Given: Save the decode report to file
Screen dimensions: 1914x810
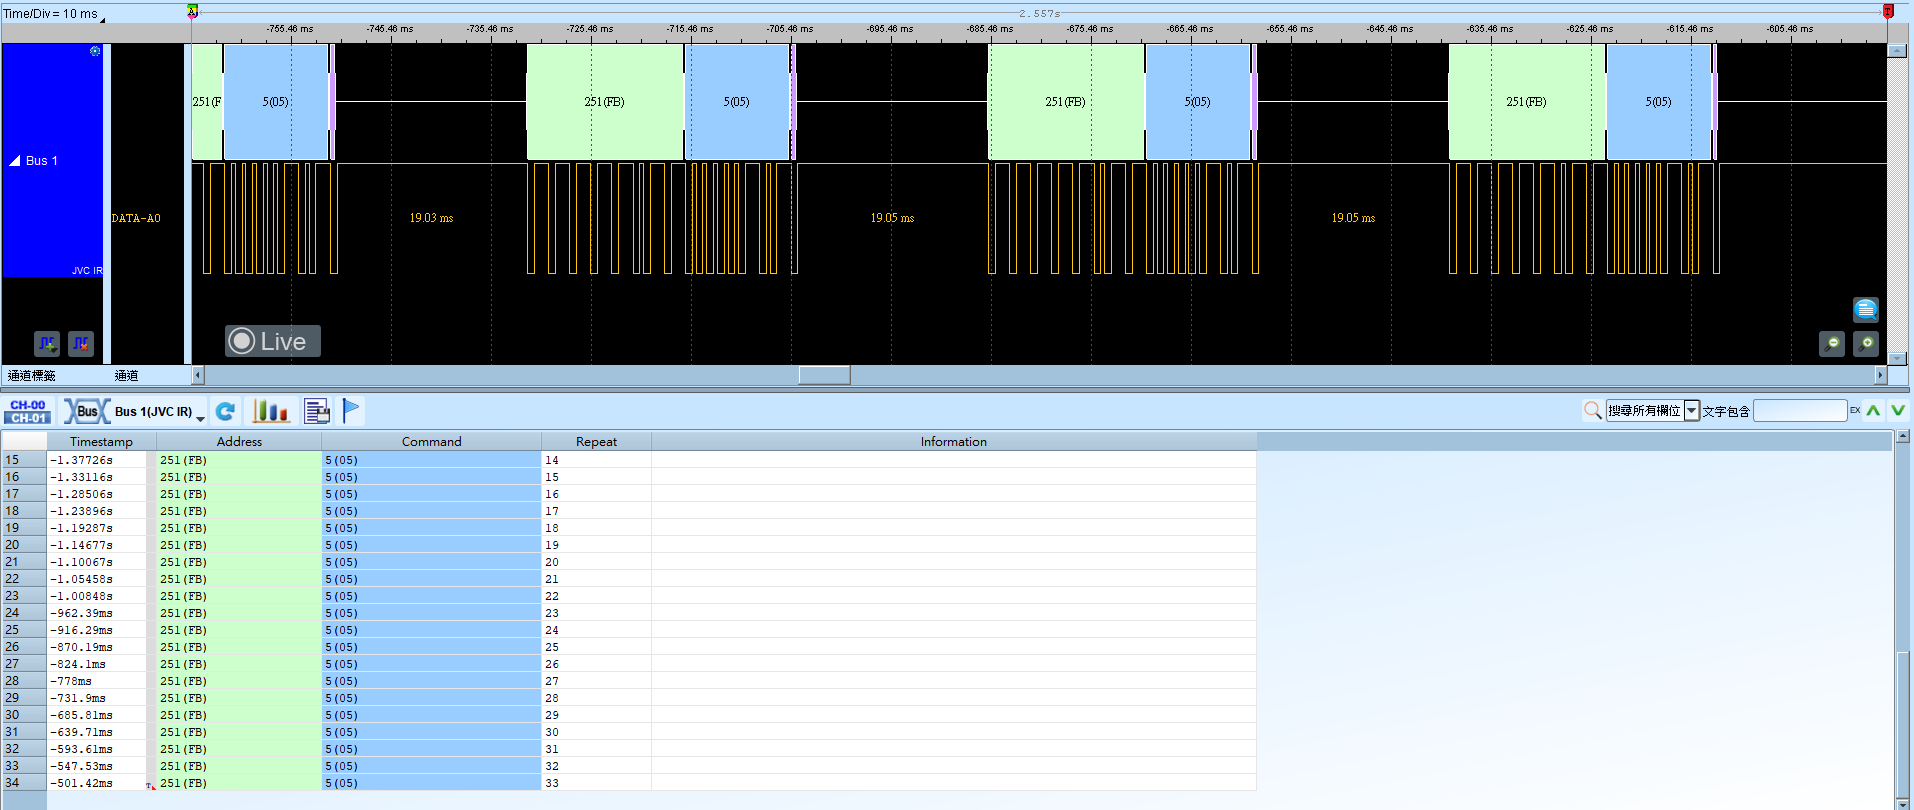Looking at the screenshot, I should 317,411.
